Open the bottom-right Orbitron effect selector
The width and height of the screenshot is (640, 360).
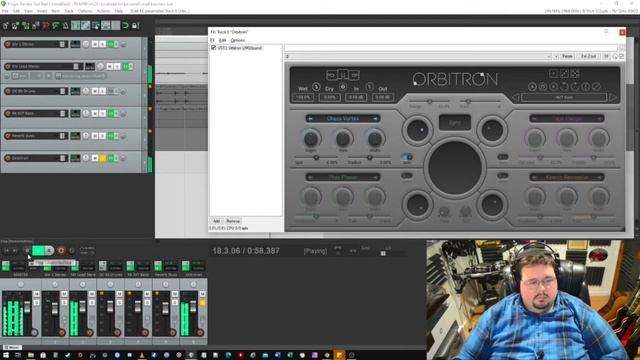(x=567, y=177)
